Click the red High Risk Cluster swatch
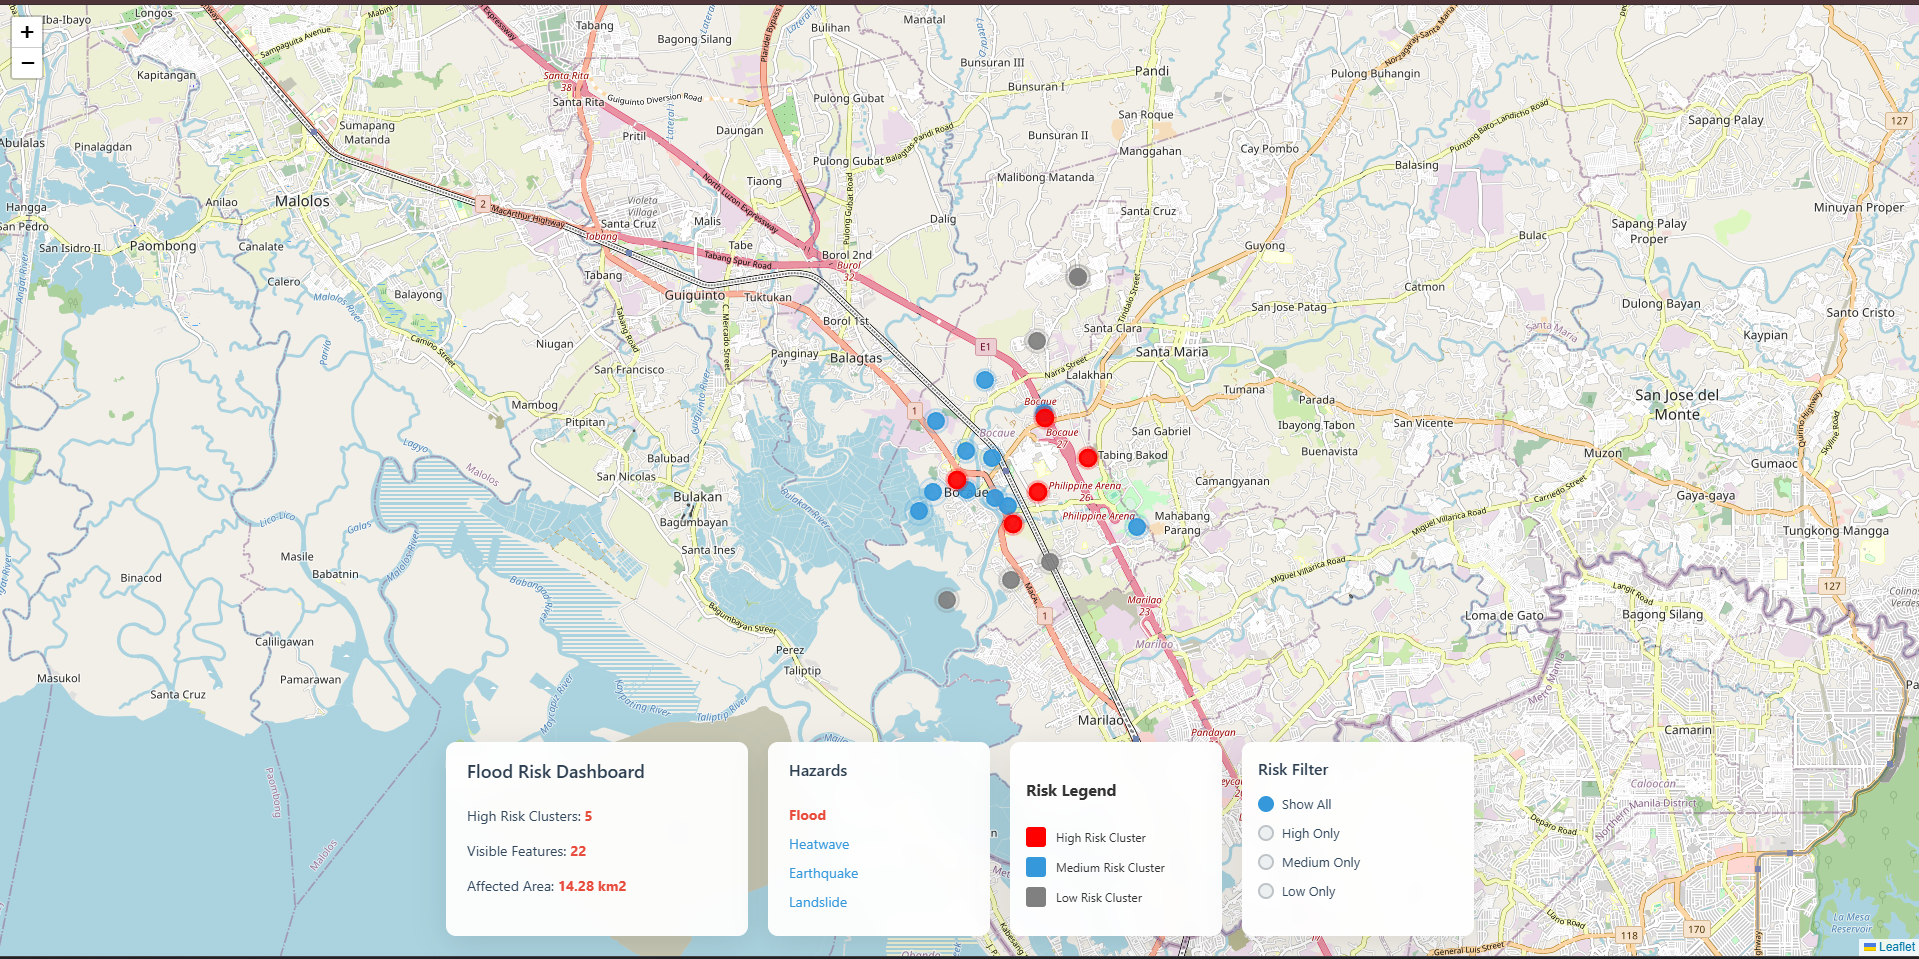The width and height of the screenshot is (1919, 959). pos(1036,837)
